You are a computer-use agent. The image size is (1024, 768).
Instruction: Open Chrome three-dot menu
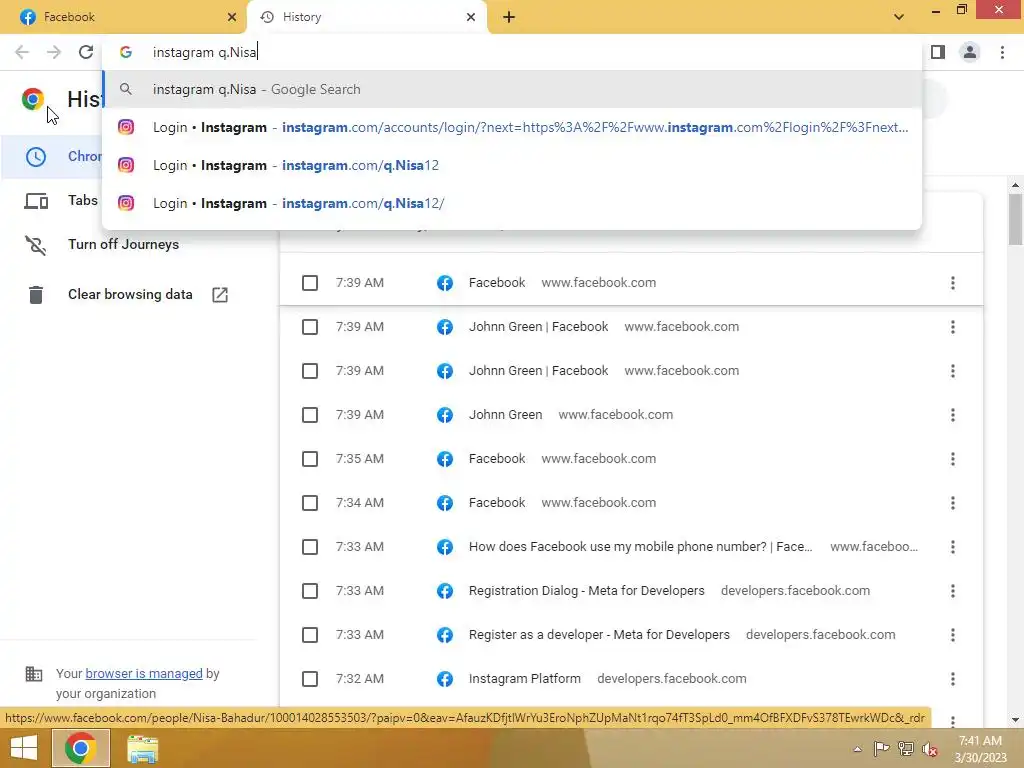(x=1002, y=52)
